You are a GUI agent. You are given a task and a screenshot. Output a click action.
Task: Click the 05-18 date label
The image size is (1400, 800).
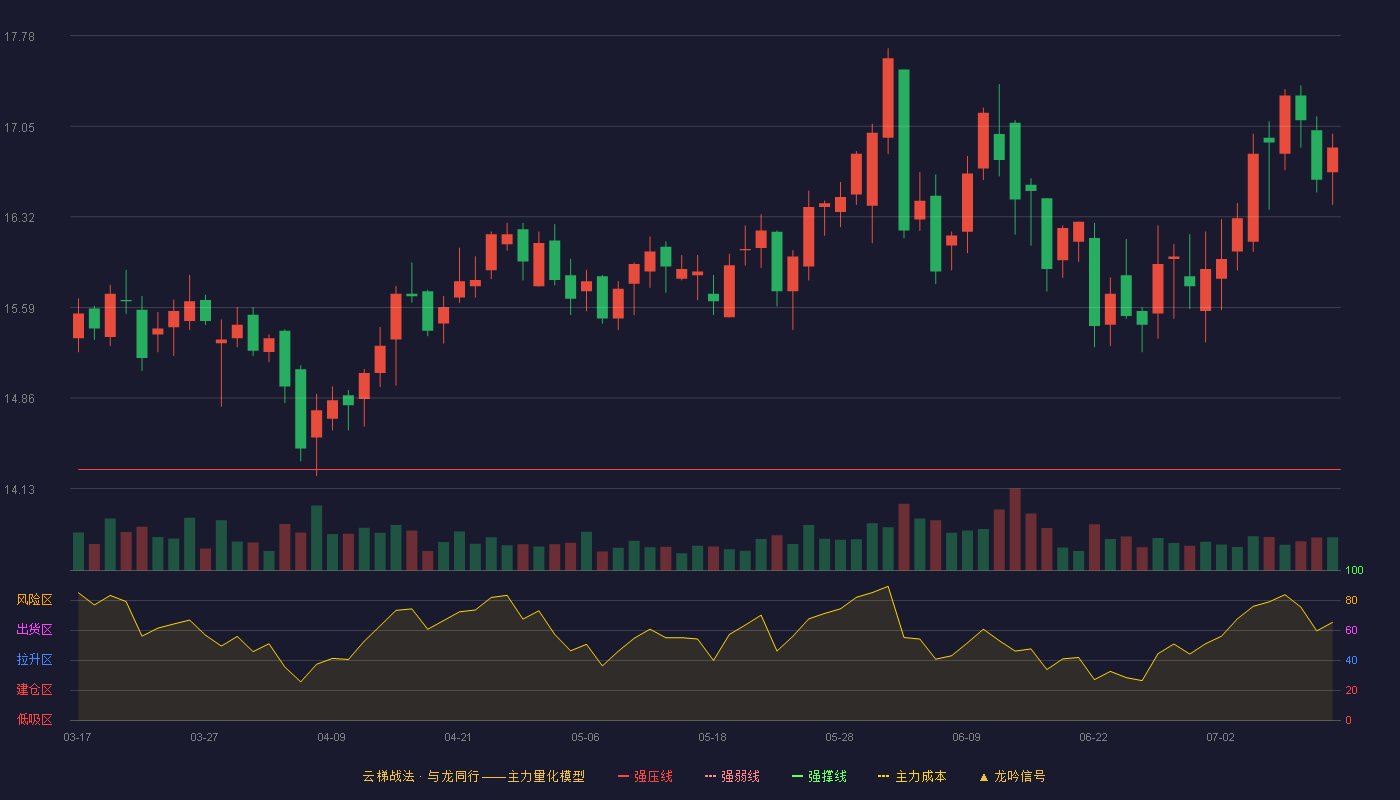[712, 737]
